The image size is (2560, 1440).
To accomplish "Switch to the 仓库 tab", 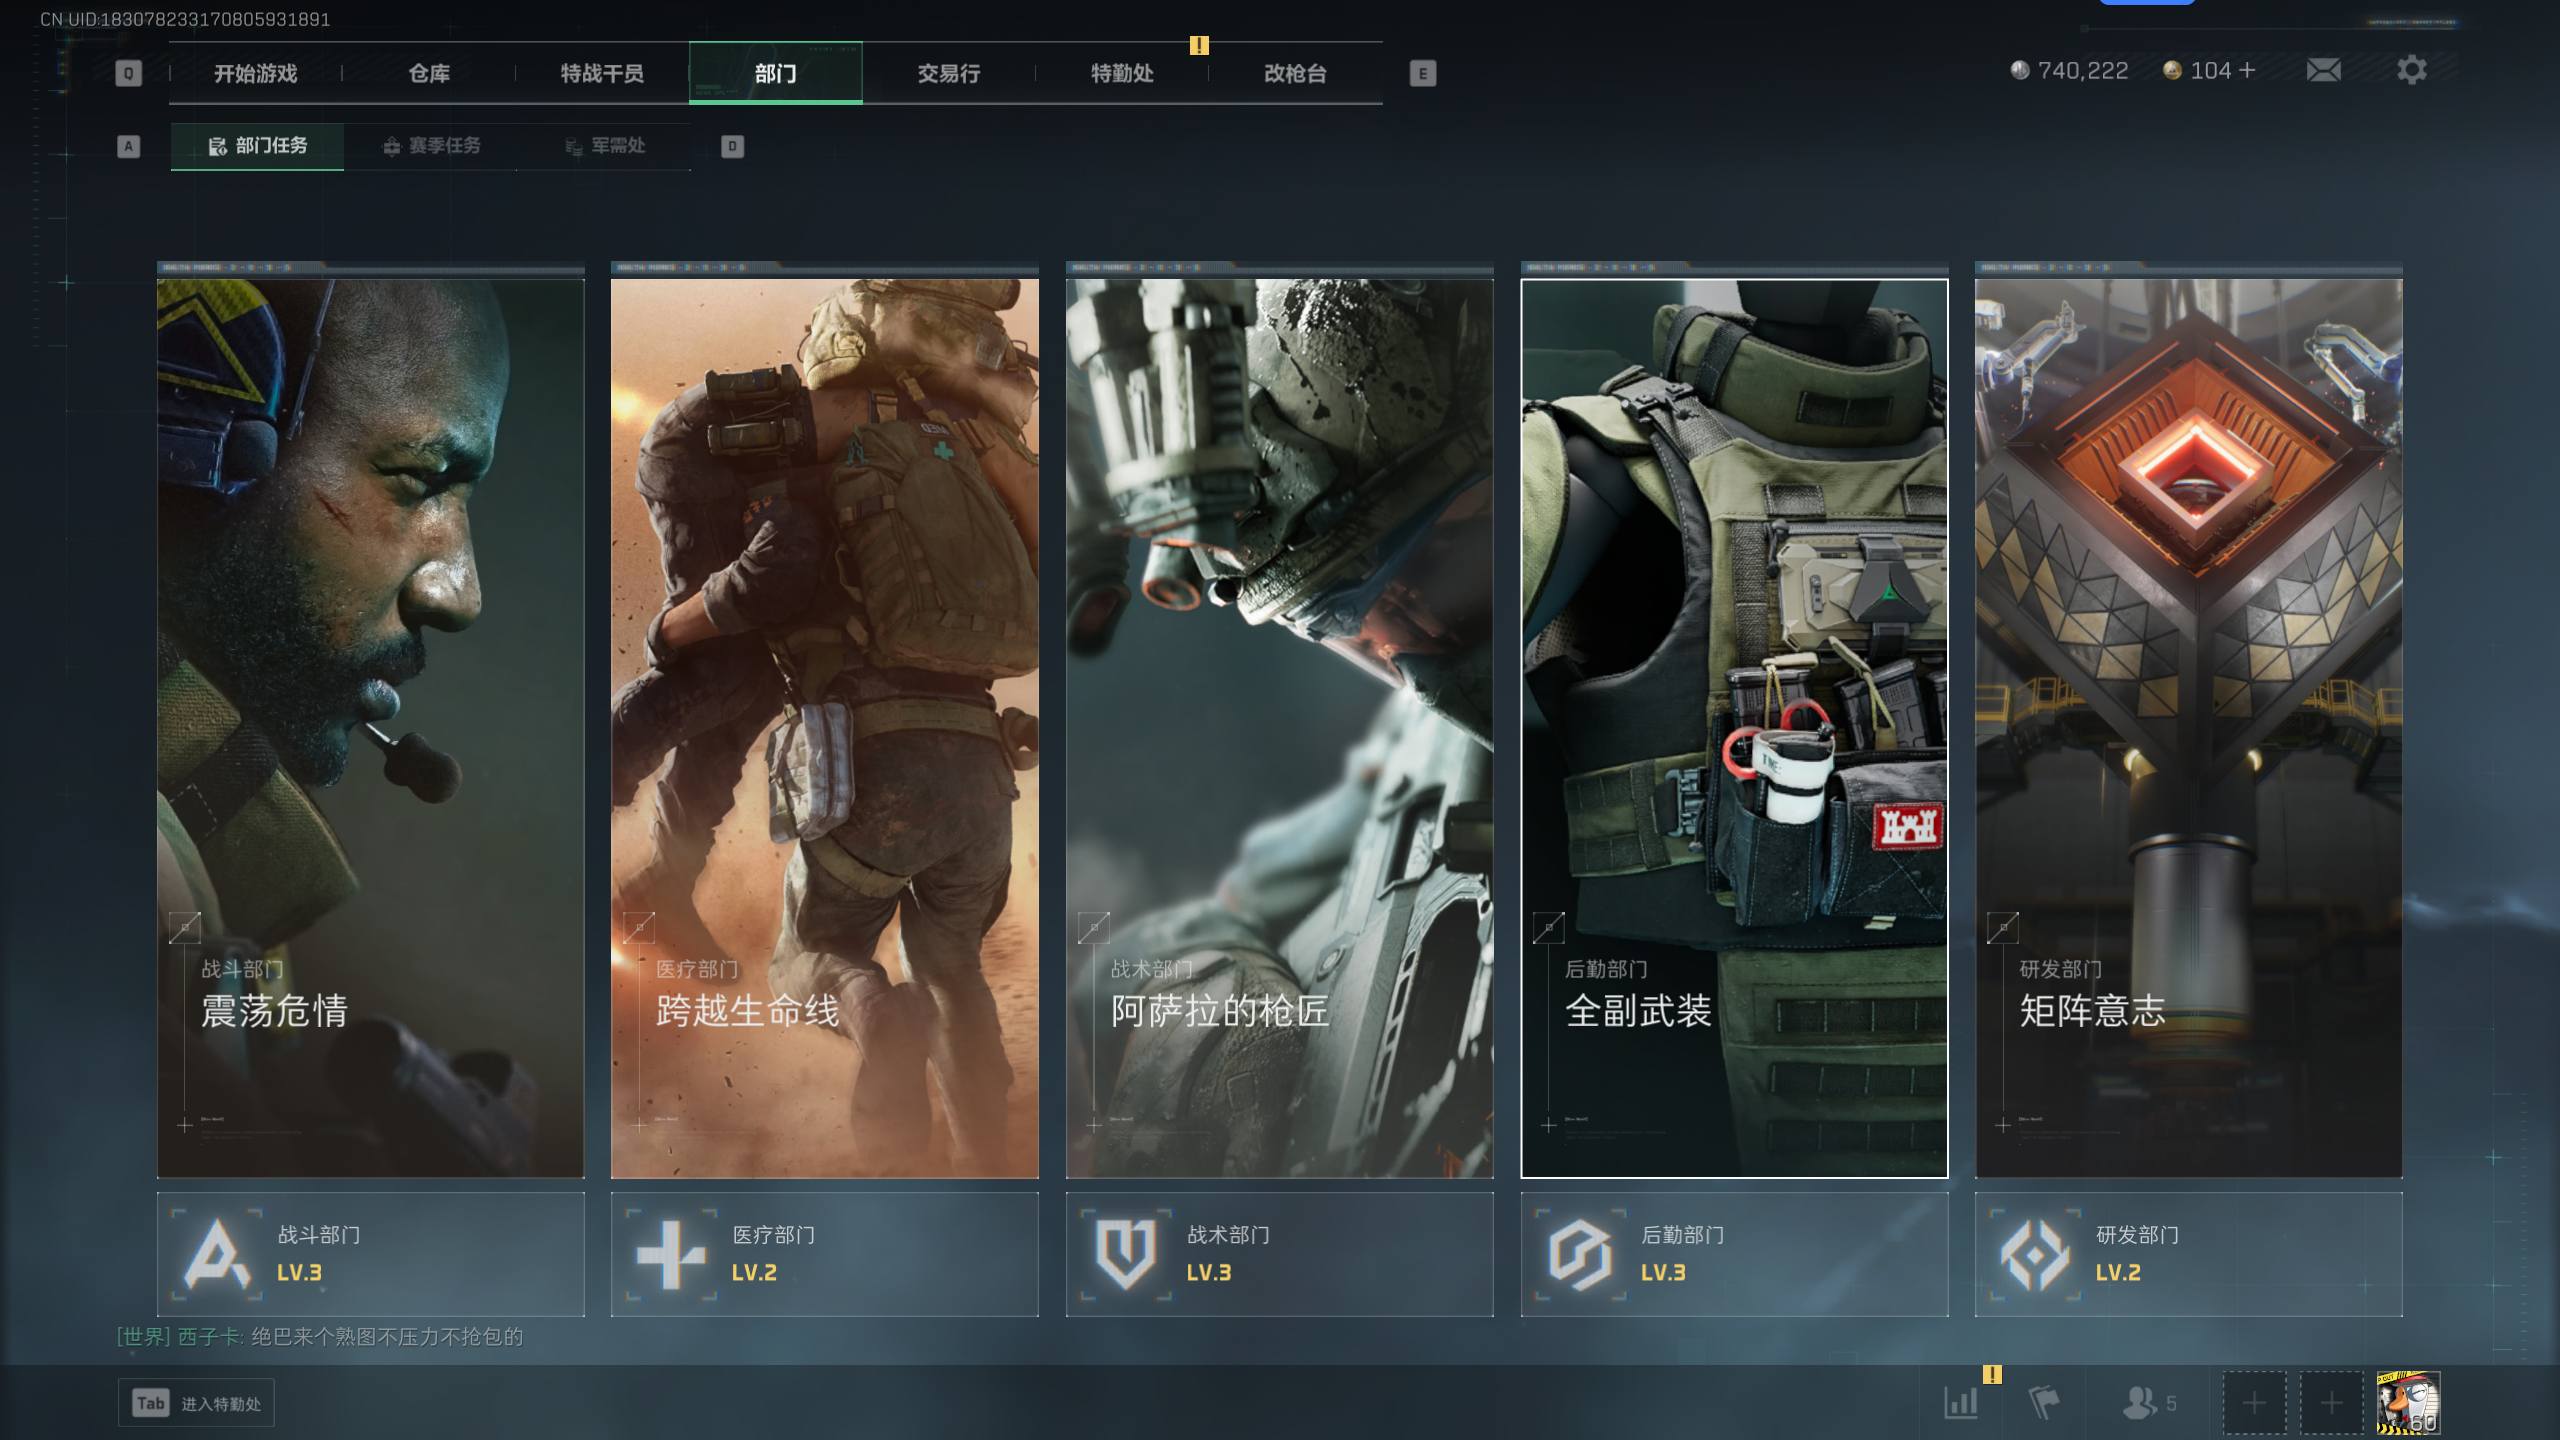I will tap(429, 73).
